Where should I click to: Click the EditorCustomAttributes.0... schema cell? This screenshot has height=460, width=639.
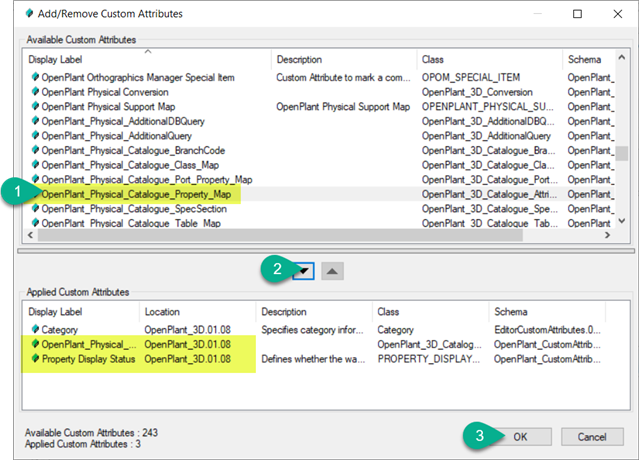pyautogui.click(x=547, y=330)
